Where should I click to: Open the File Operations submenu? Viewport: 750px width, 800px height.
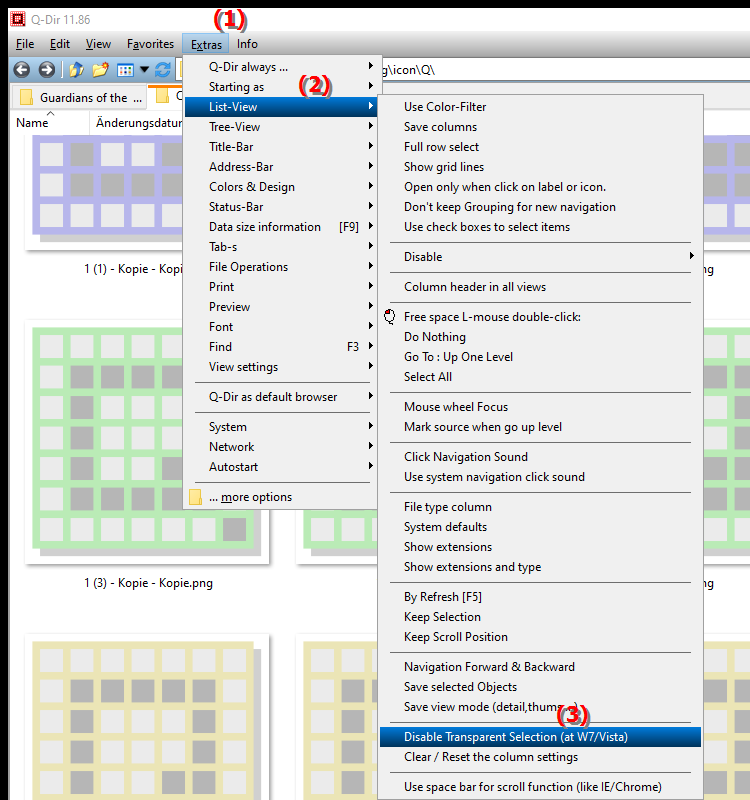tap(282, 267)
